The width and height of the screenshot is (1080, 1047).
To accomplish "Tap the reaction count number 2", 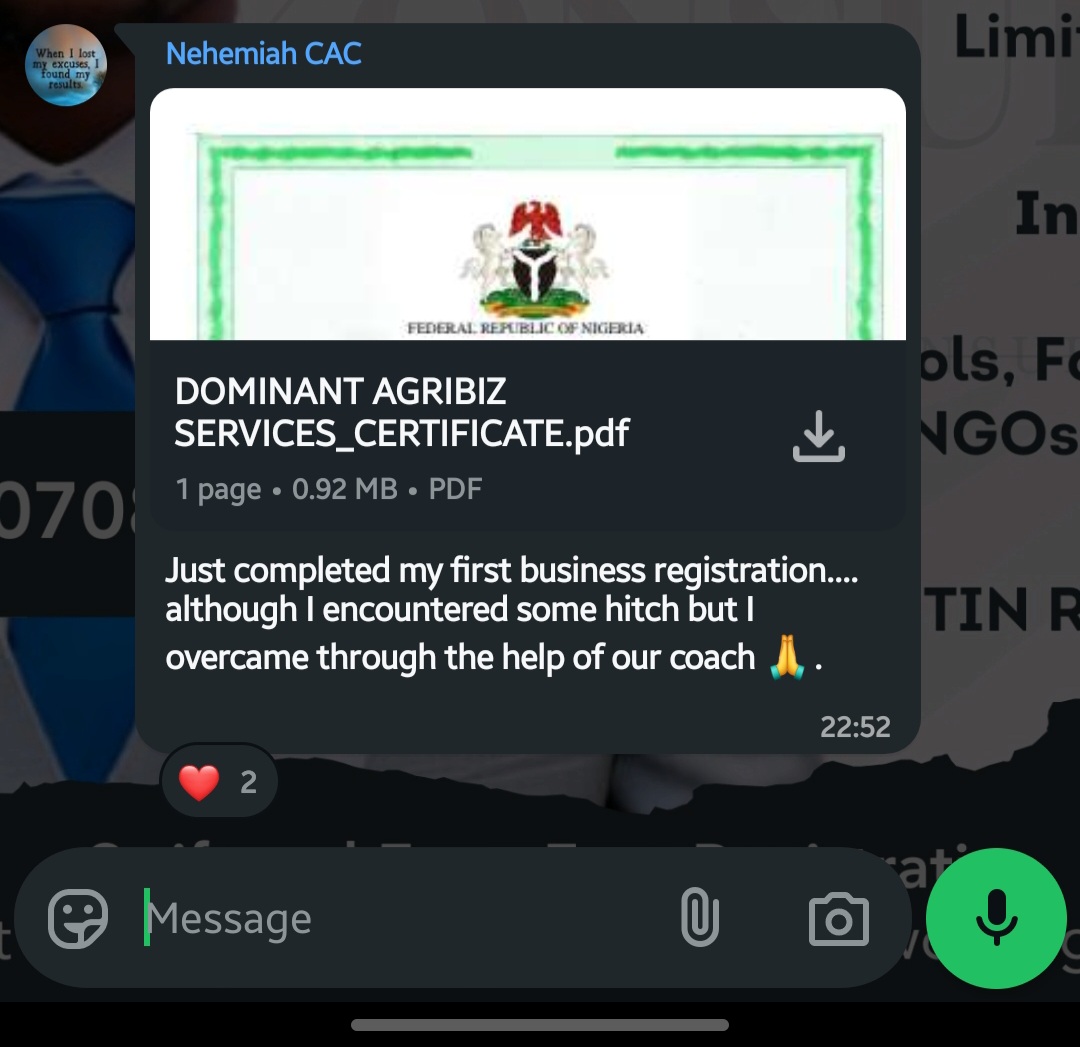I will (249, 782).
